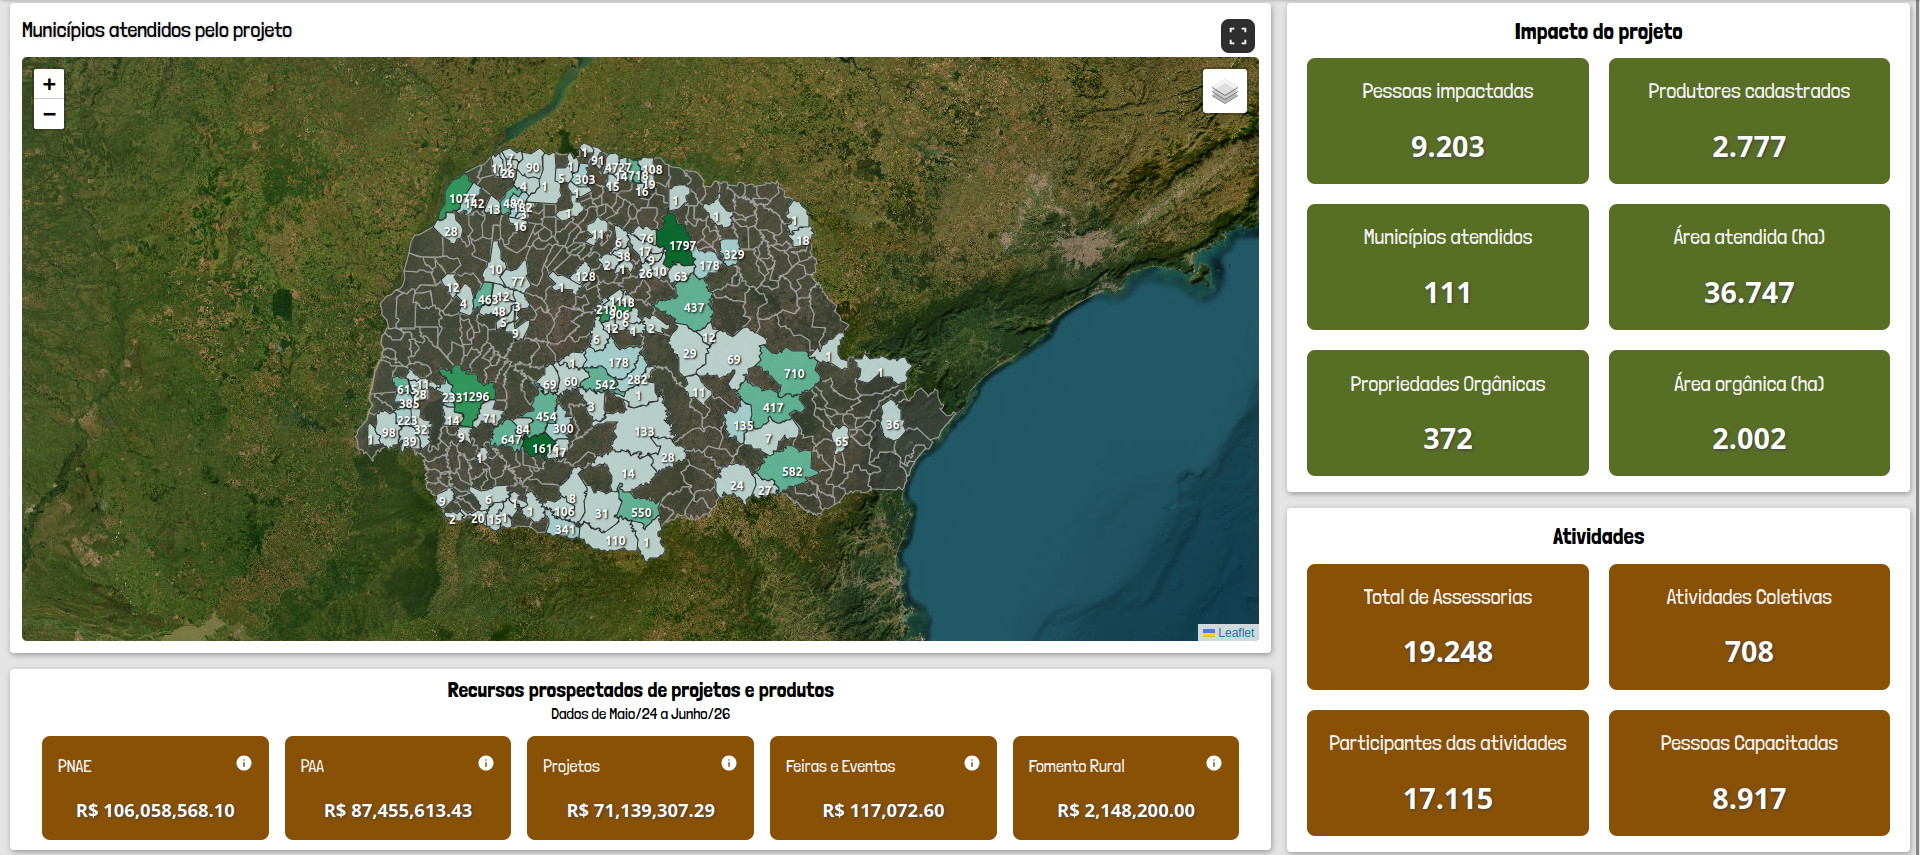Expand the map to fullscreen
Image resolution: width=1920 pixels, height=855 pixels.
(1238, 36)
